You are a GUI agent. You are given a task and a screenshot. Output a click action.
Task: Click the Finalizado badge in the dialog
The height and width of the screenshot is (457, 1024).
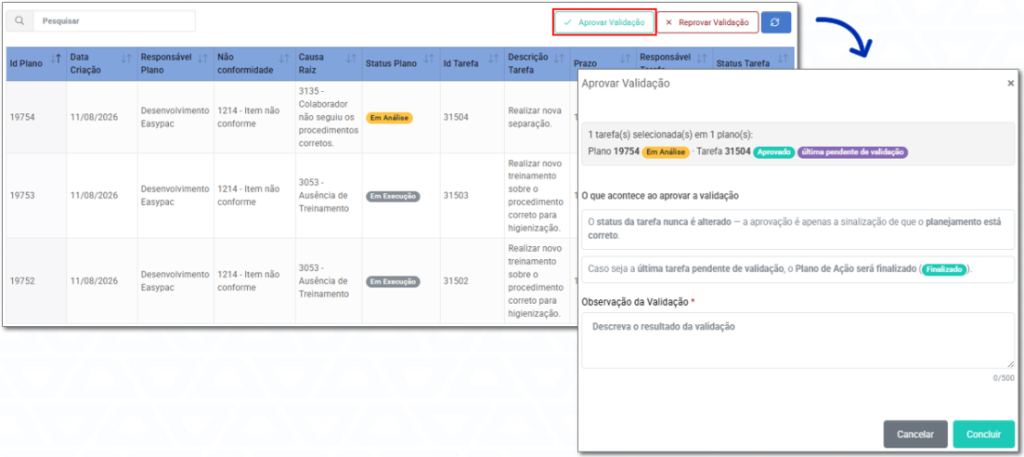click(x=944, y=269)
